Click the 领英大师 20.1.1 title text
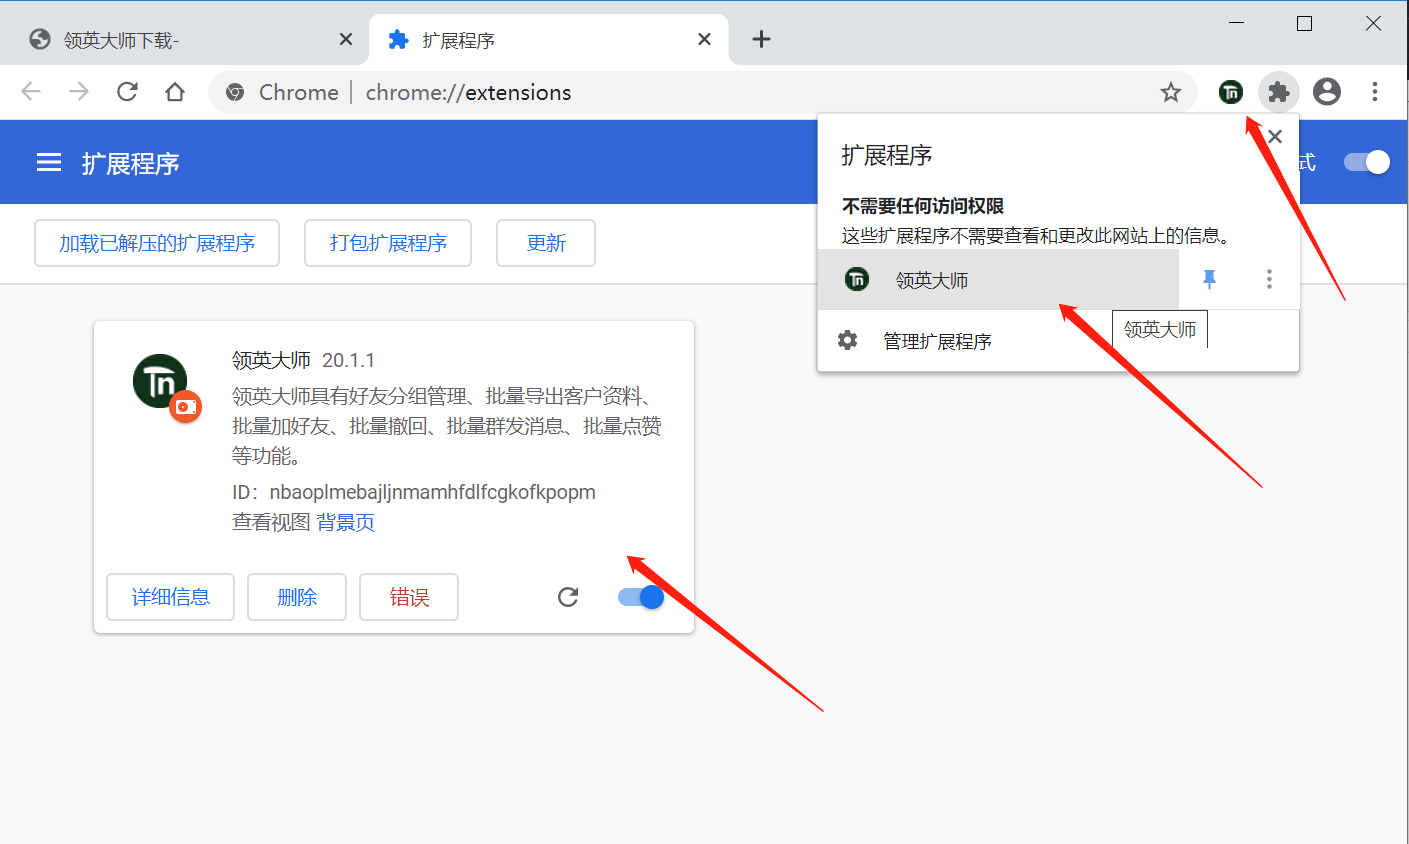1409x844 pixels. pyautogui.click(x=303, y=360)
